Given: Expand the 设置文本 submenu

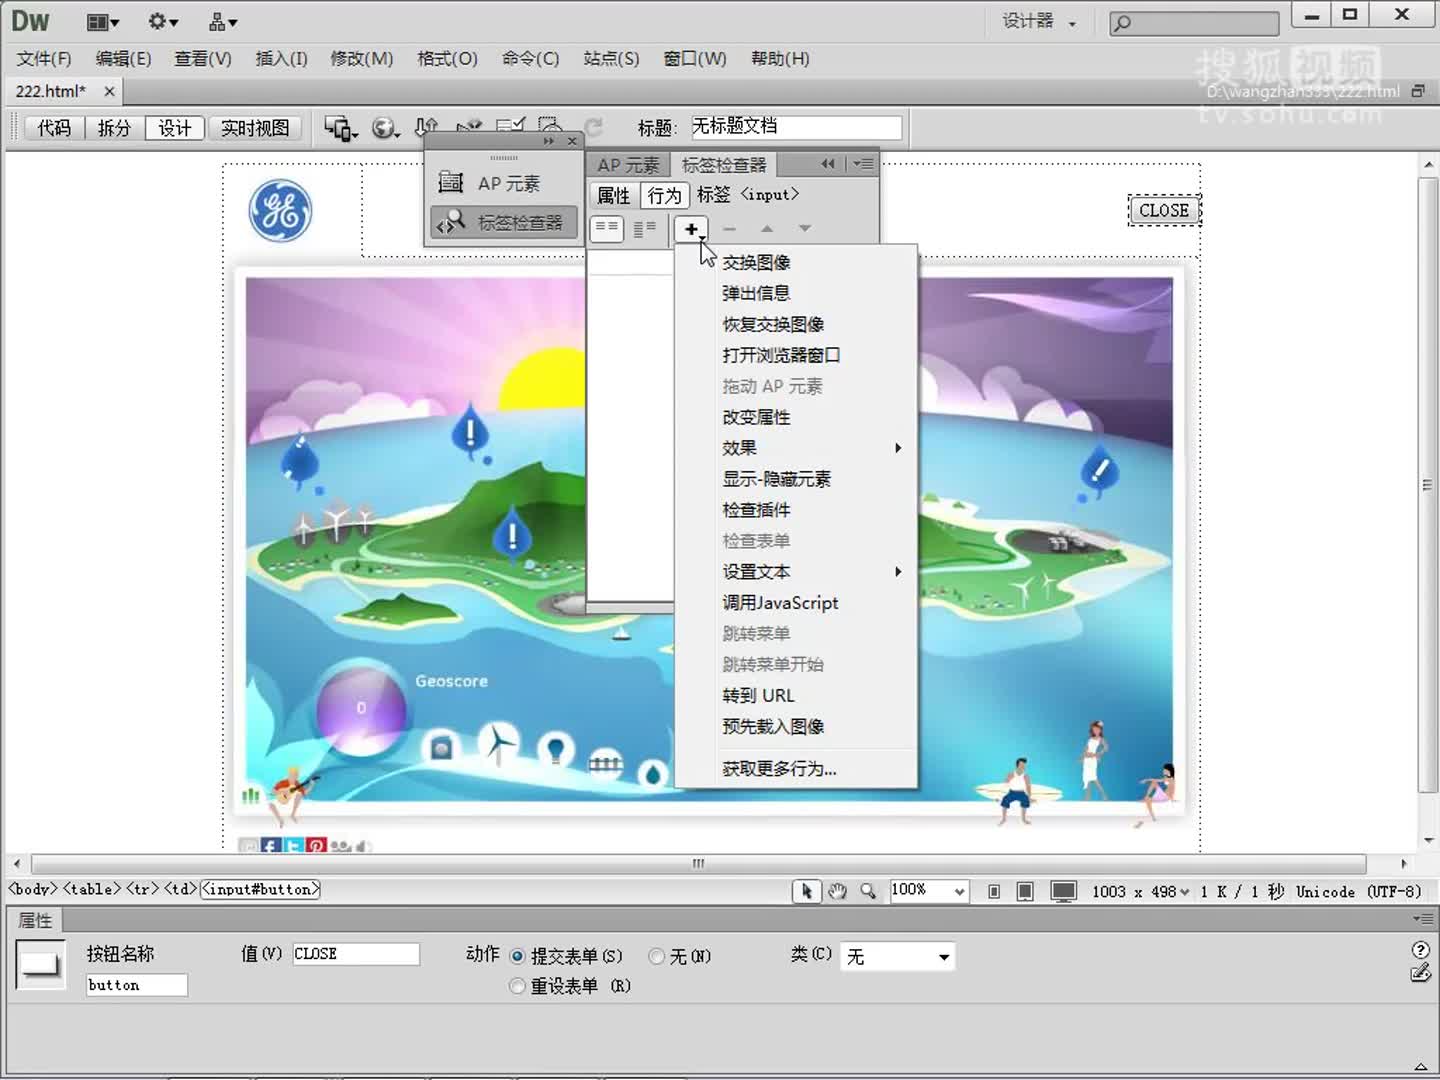Looking at the screenshot, I should (796, 572).
